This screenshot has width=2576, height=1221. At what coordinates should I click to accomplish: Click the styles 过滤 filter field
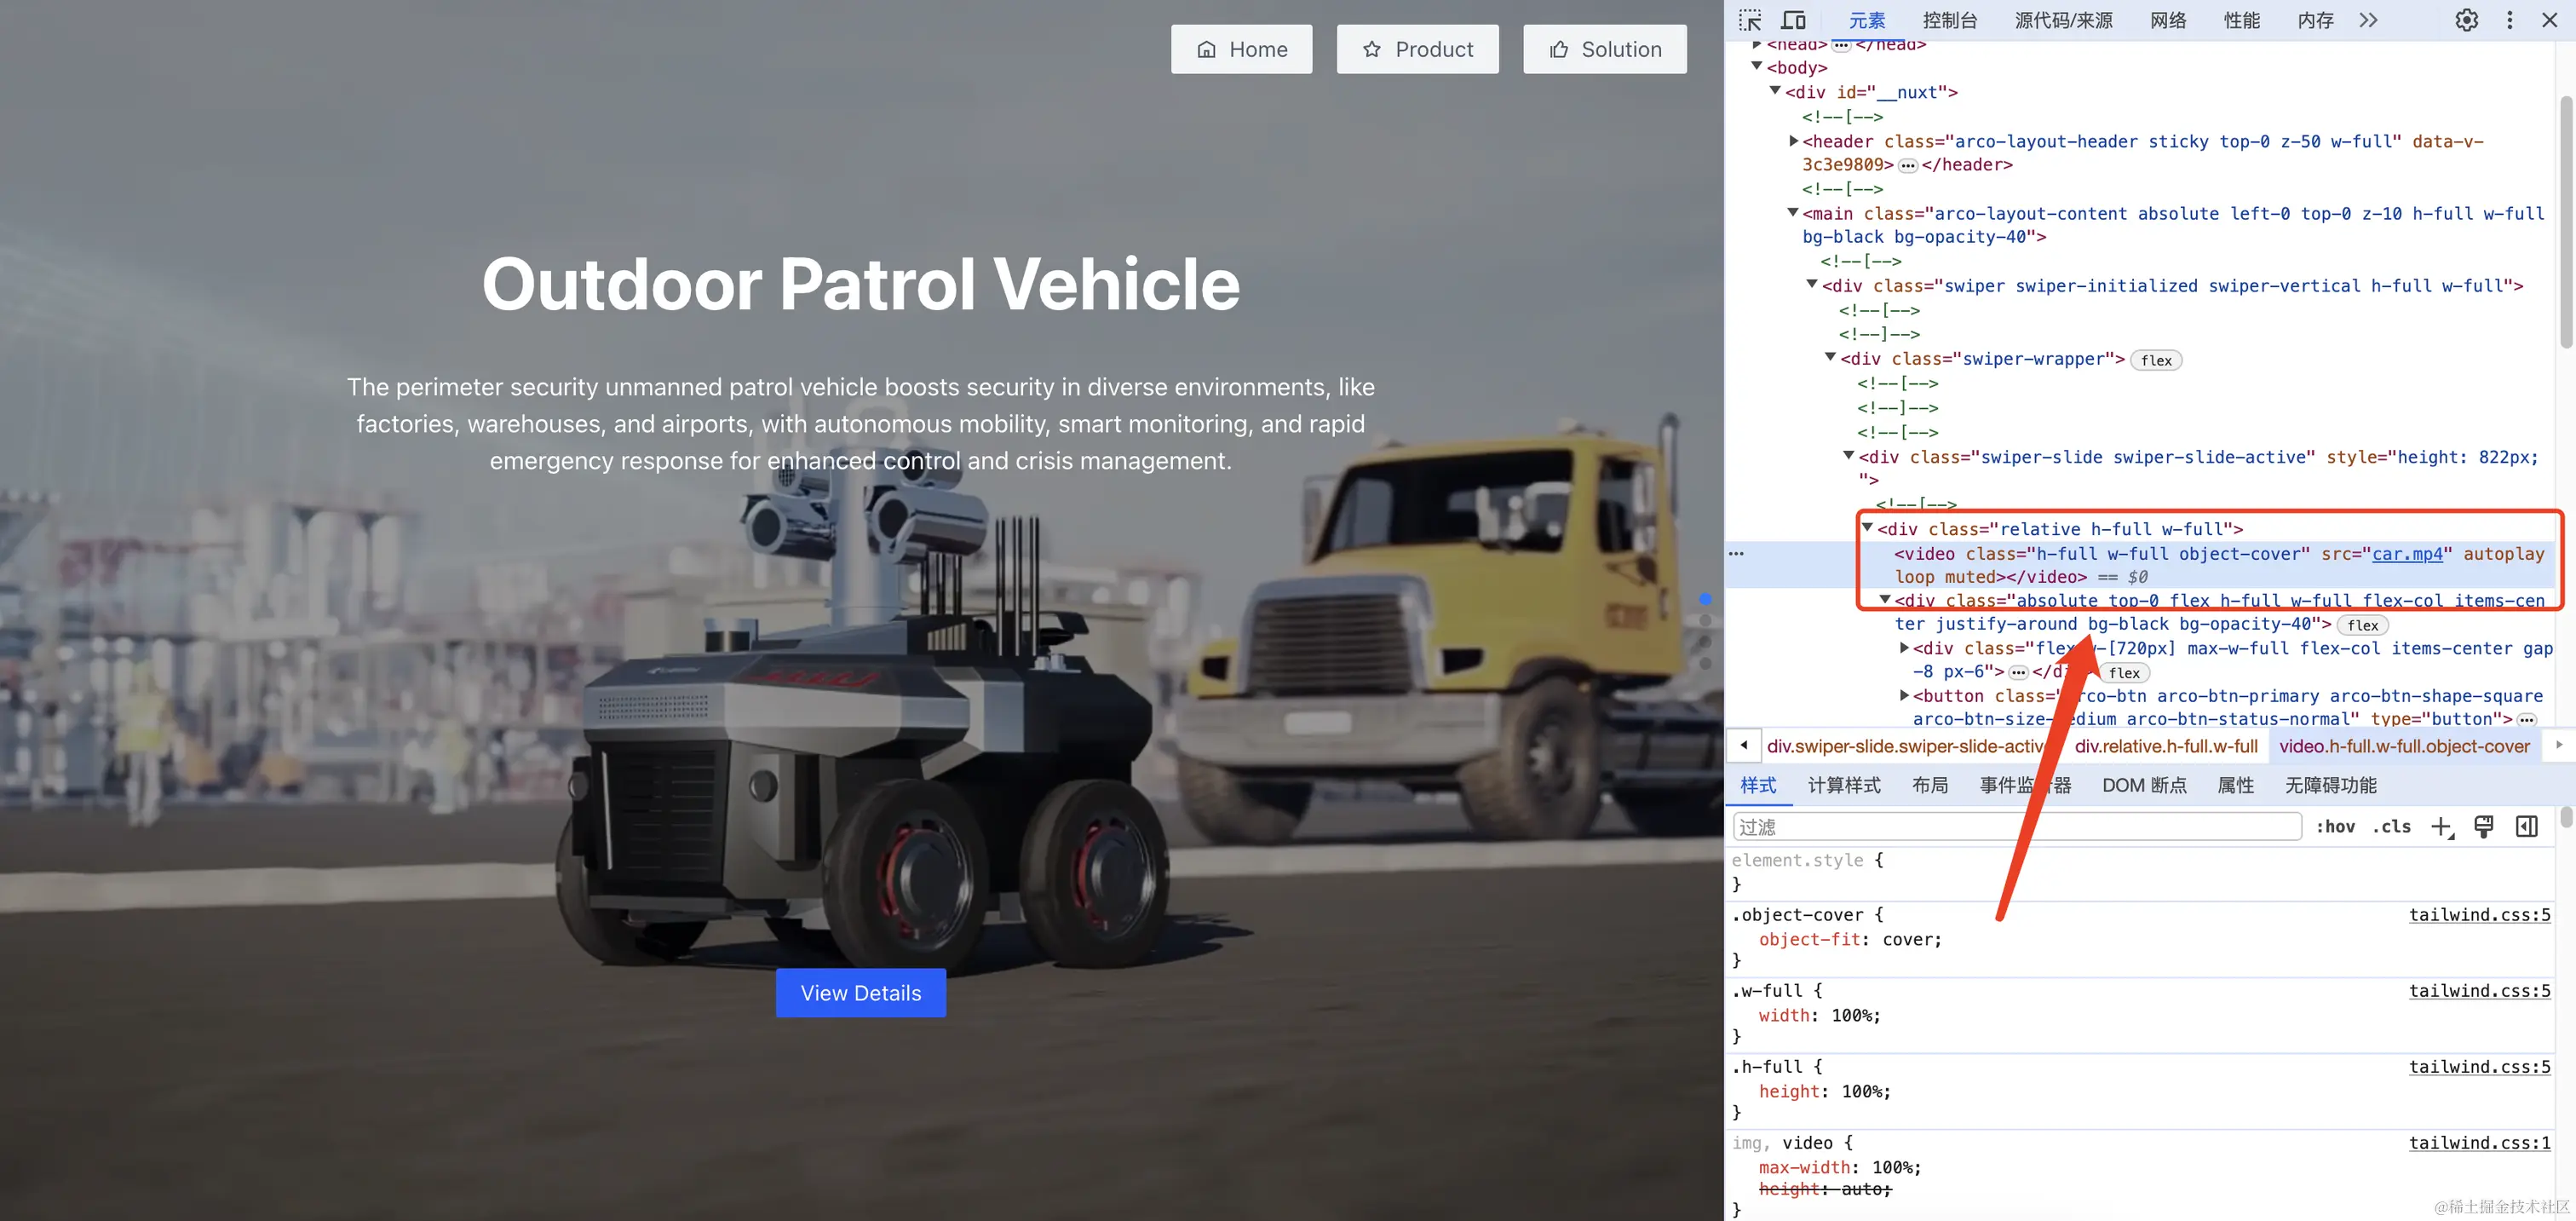(x=2016, y=827)
